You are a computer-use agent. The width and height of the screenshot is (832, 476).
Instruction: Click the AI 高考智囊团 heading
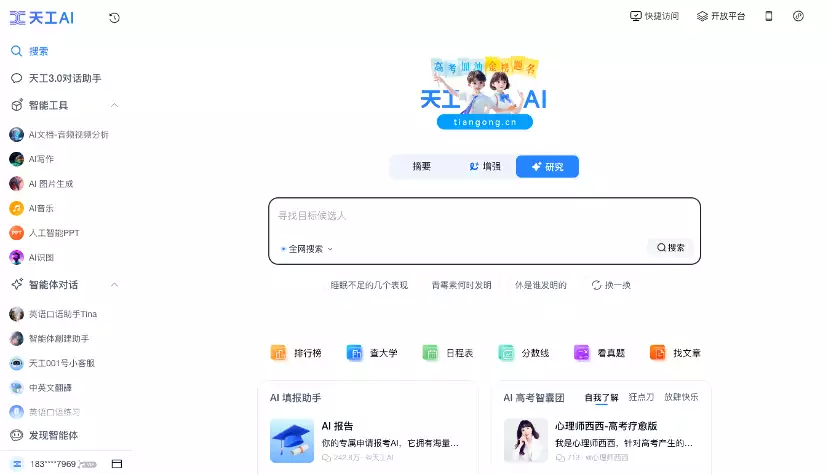[x=534, y=397]
